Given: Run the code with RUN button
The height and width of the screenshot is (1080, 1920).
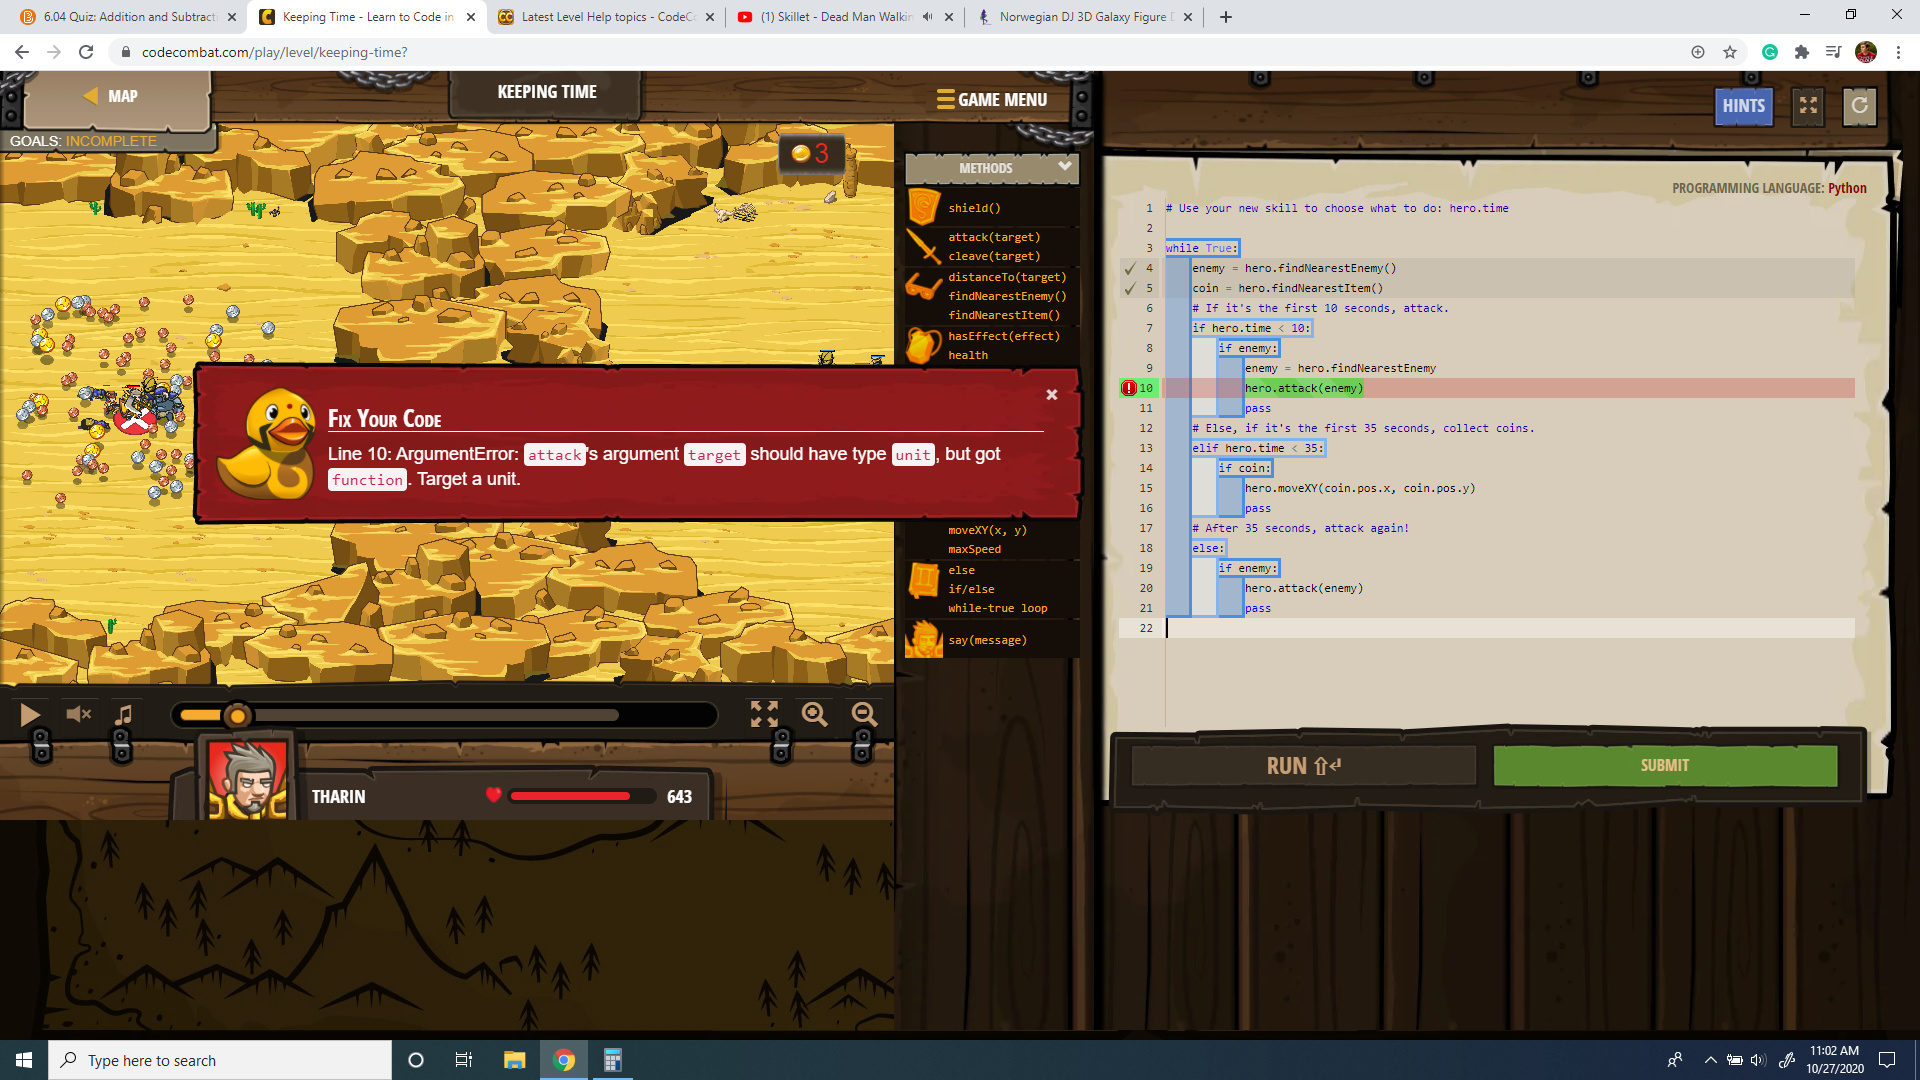Looking at the screenshot, I should point(1303,766).
